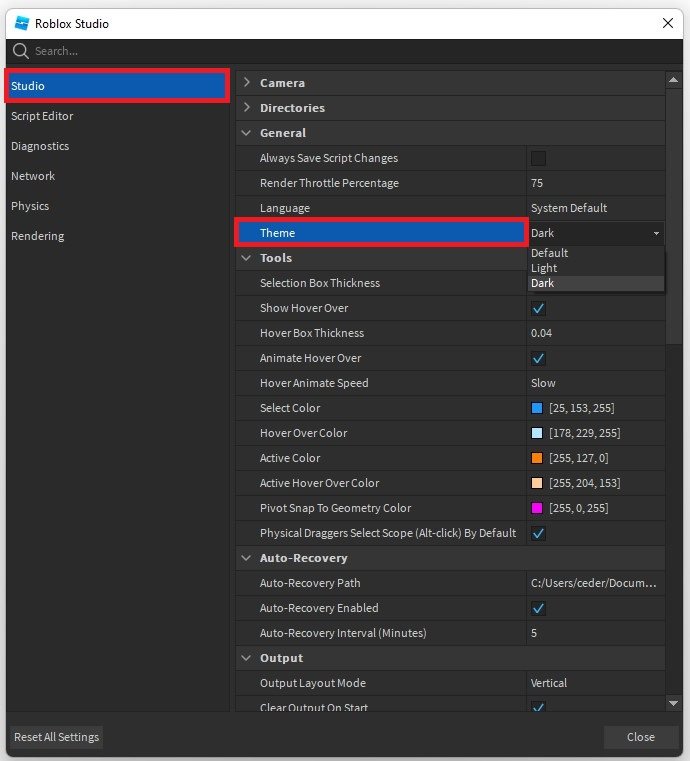Collapse the Auto-Recovery section
Screen dimensions: 690x761
(246, 558)
